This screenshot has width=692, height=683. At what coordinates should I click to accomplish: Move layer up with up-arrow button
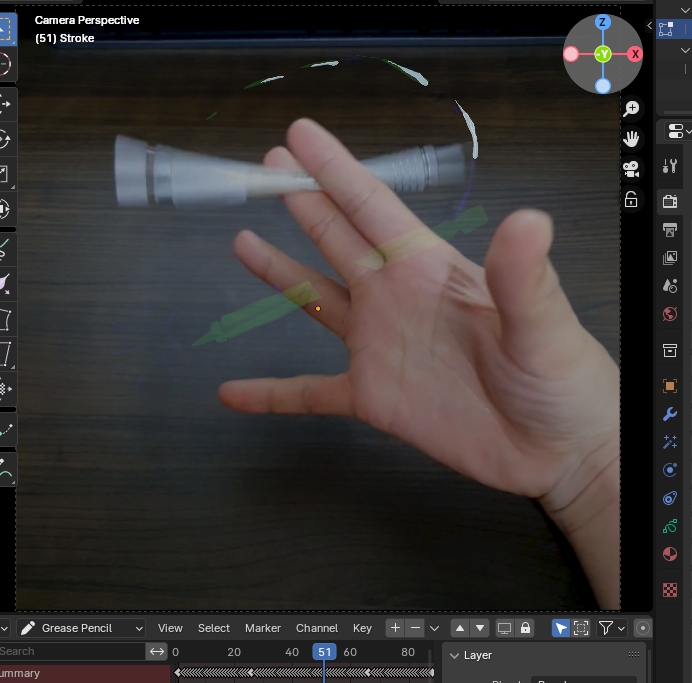point(460,628)
